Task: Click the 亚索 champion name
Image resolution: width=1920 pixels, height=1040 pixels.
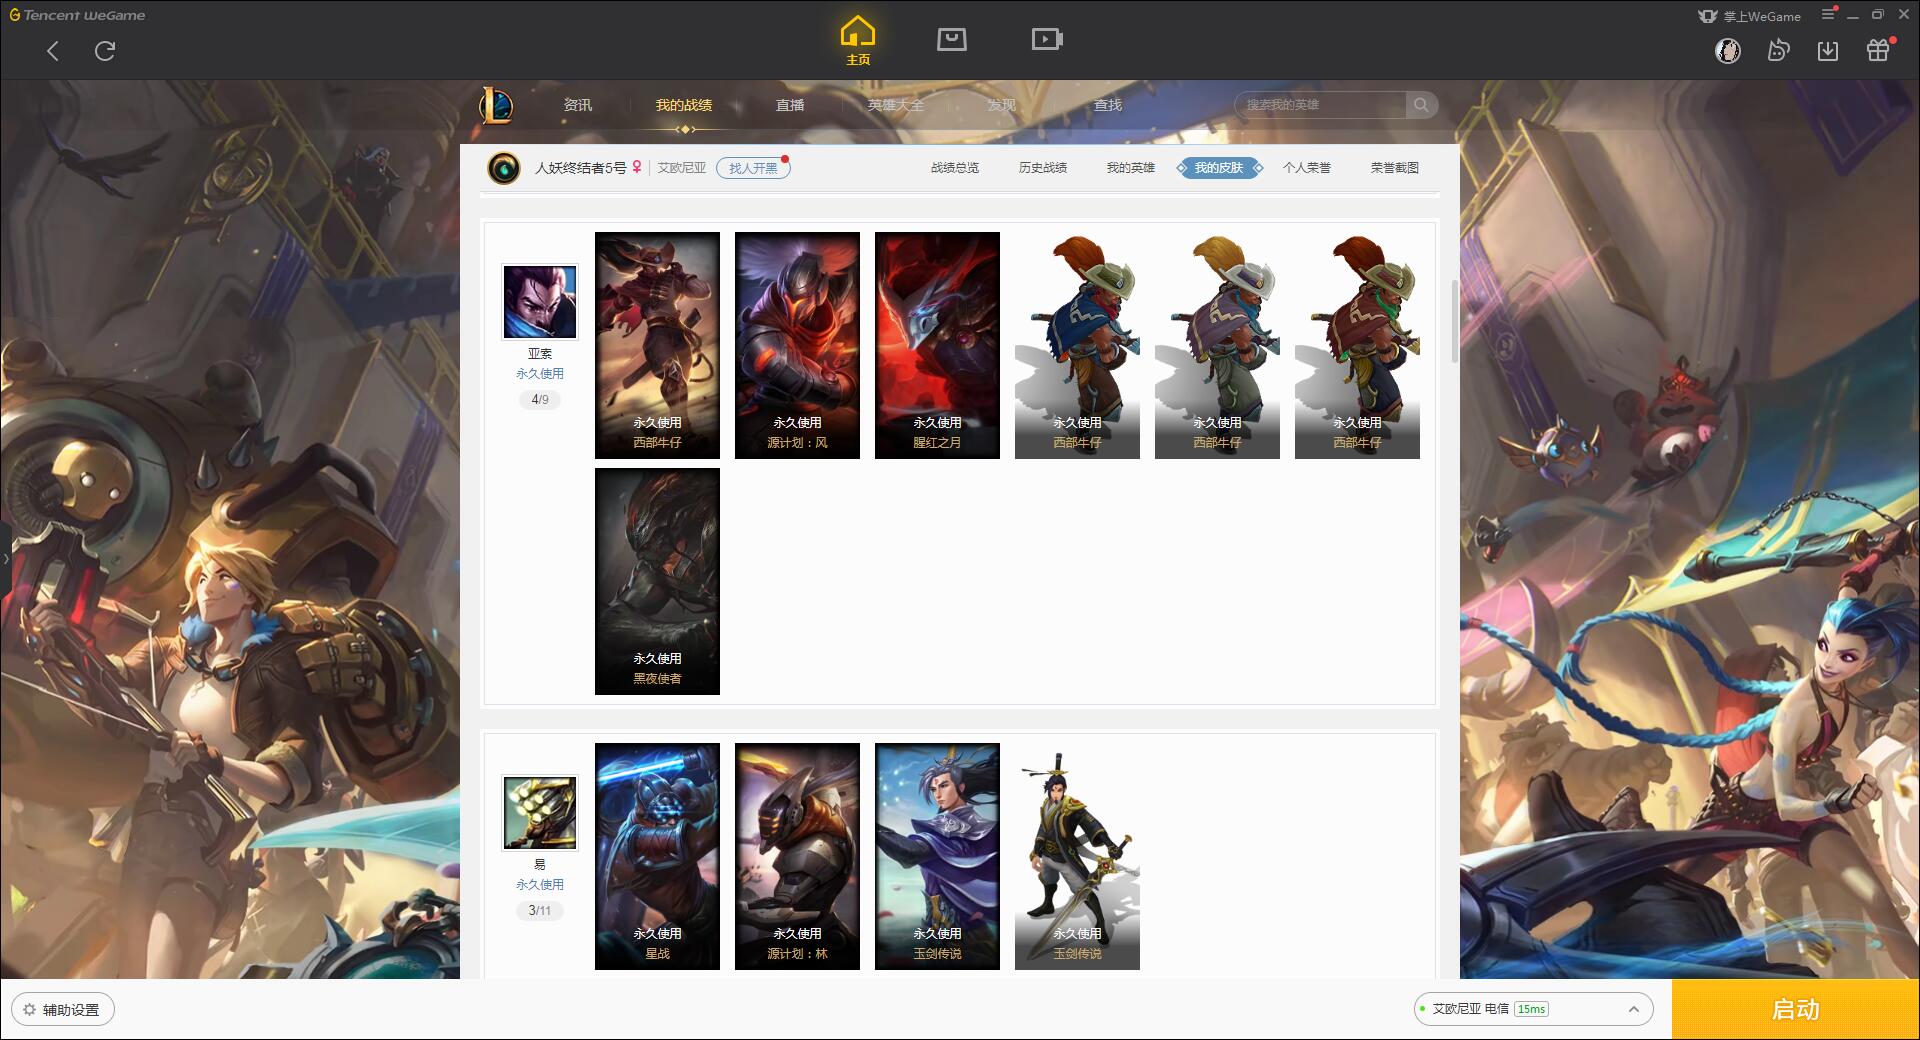Action: pyautogui.click(x=540, y=354)
